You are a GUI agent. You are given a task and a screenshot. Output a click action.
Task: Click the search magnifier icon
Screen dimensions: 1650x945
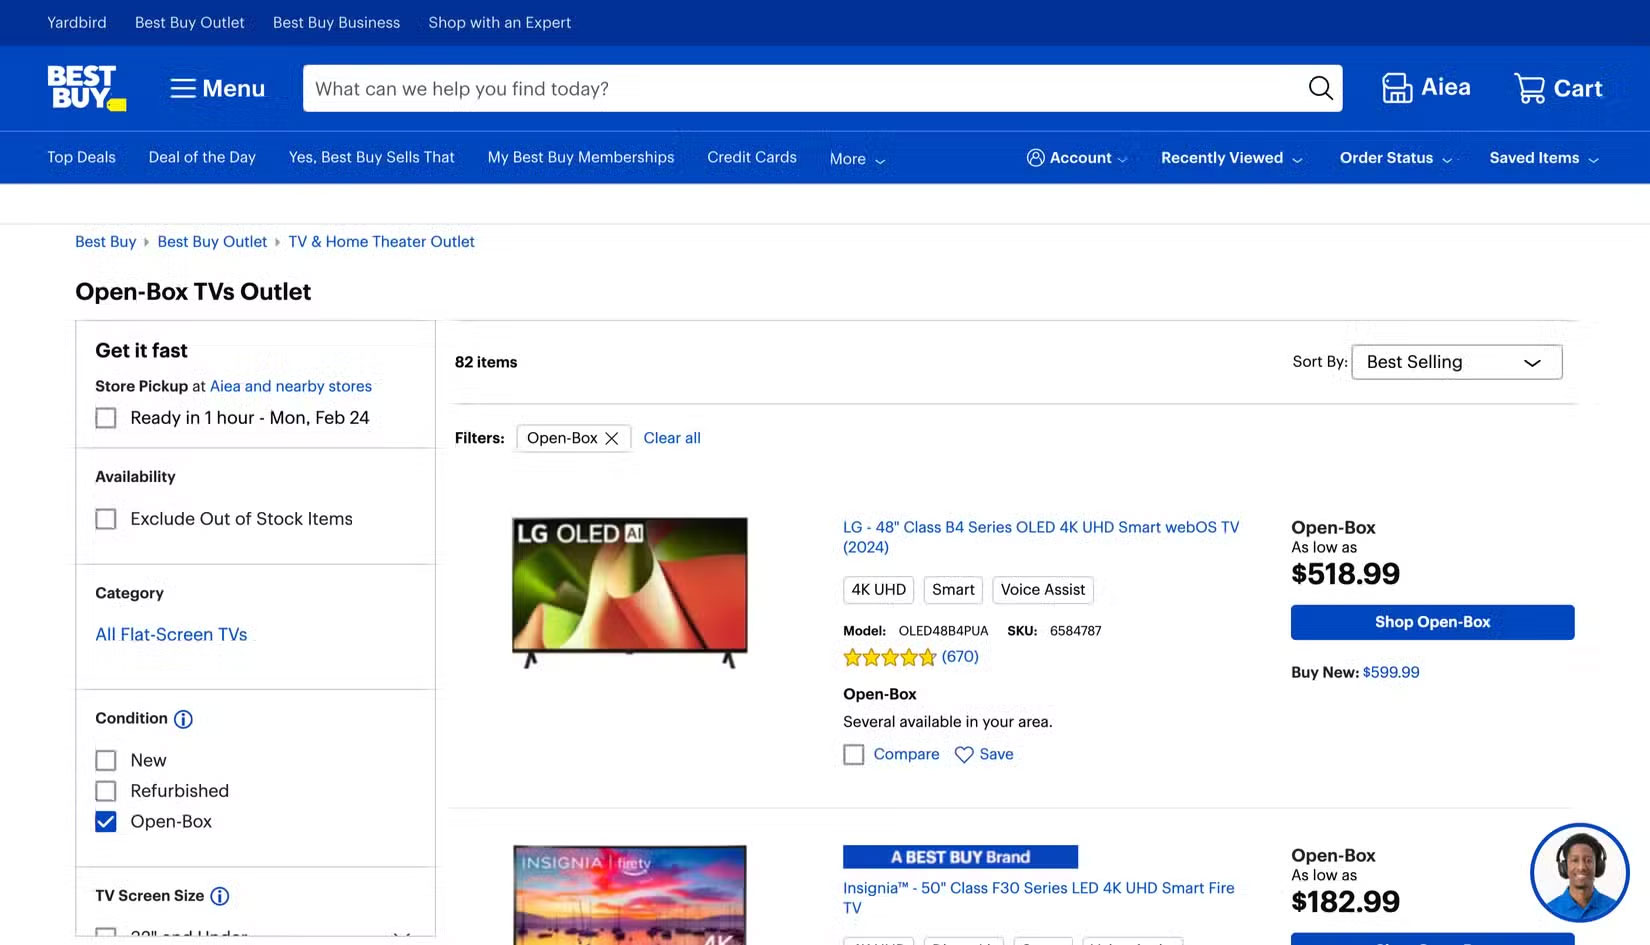tap(1320, 88)
